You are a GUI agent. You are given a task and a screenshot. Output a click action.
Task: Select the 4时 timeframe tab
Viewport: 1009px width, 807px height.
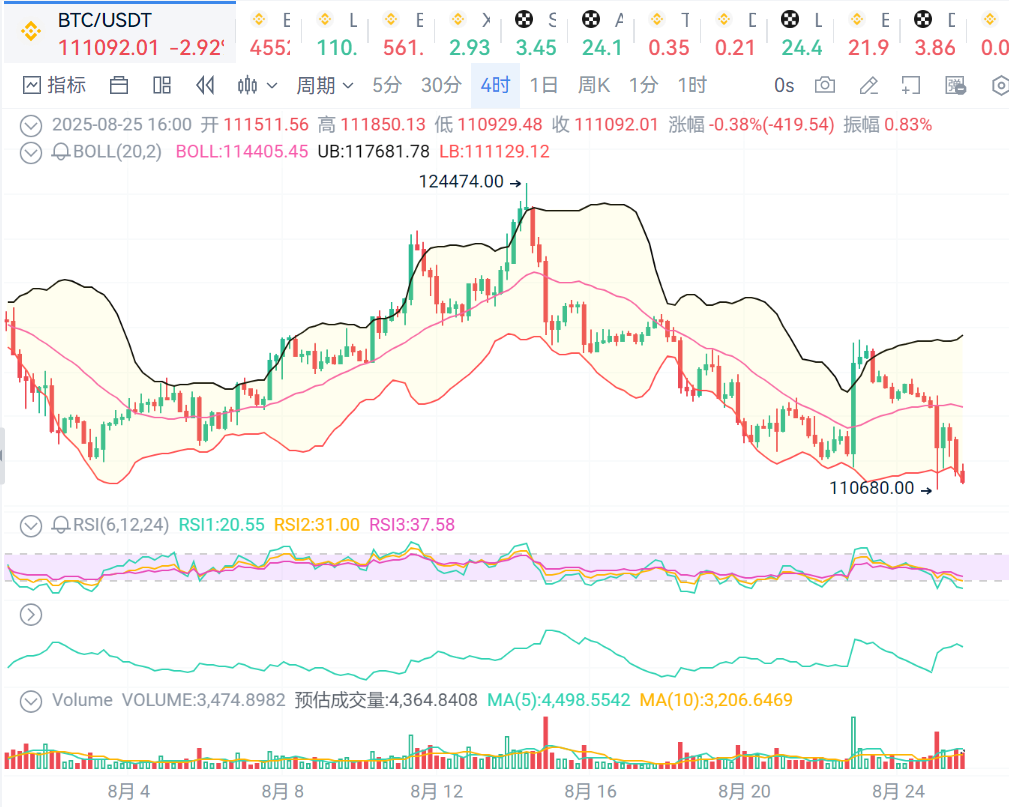pos(495,85)
